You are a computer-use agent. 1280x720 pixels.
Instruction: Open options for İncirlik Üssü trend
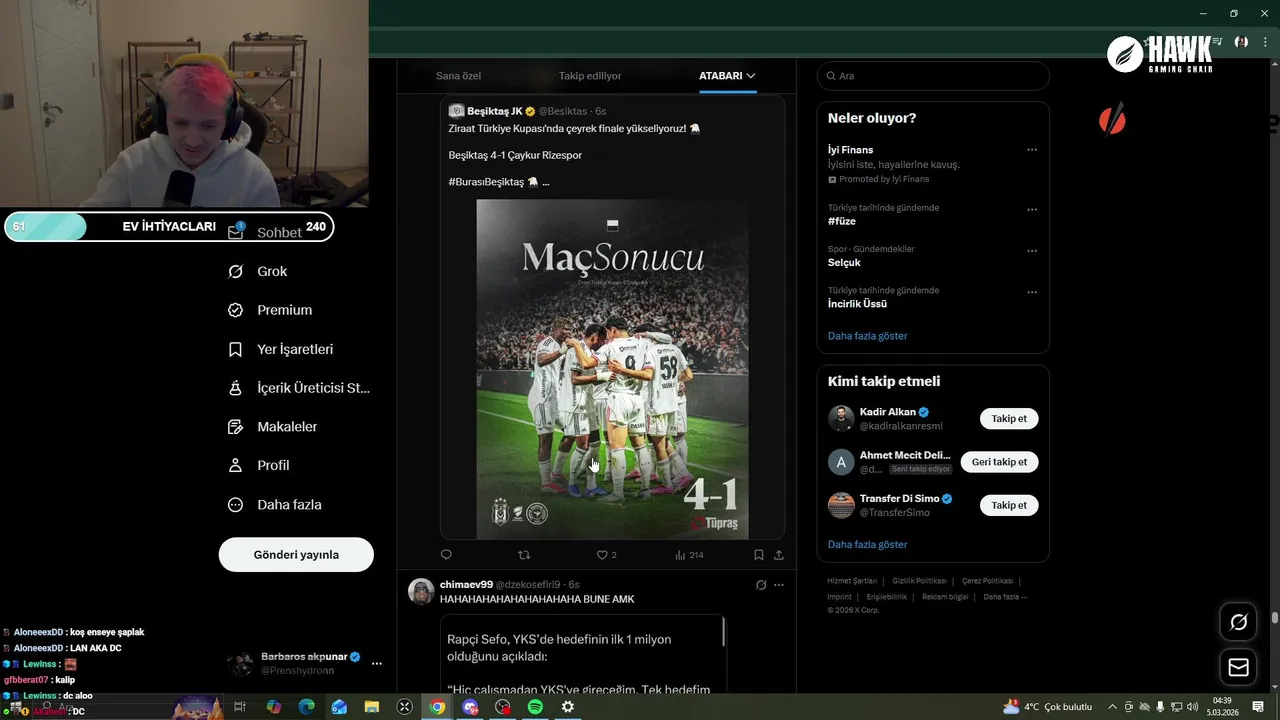coord(1032,292)
